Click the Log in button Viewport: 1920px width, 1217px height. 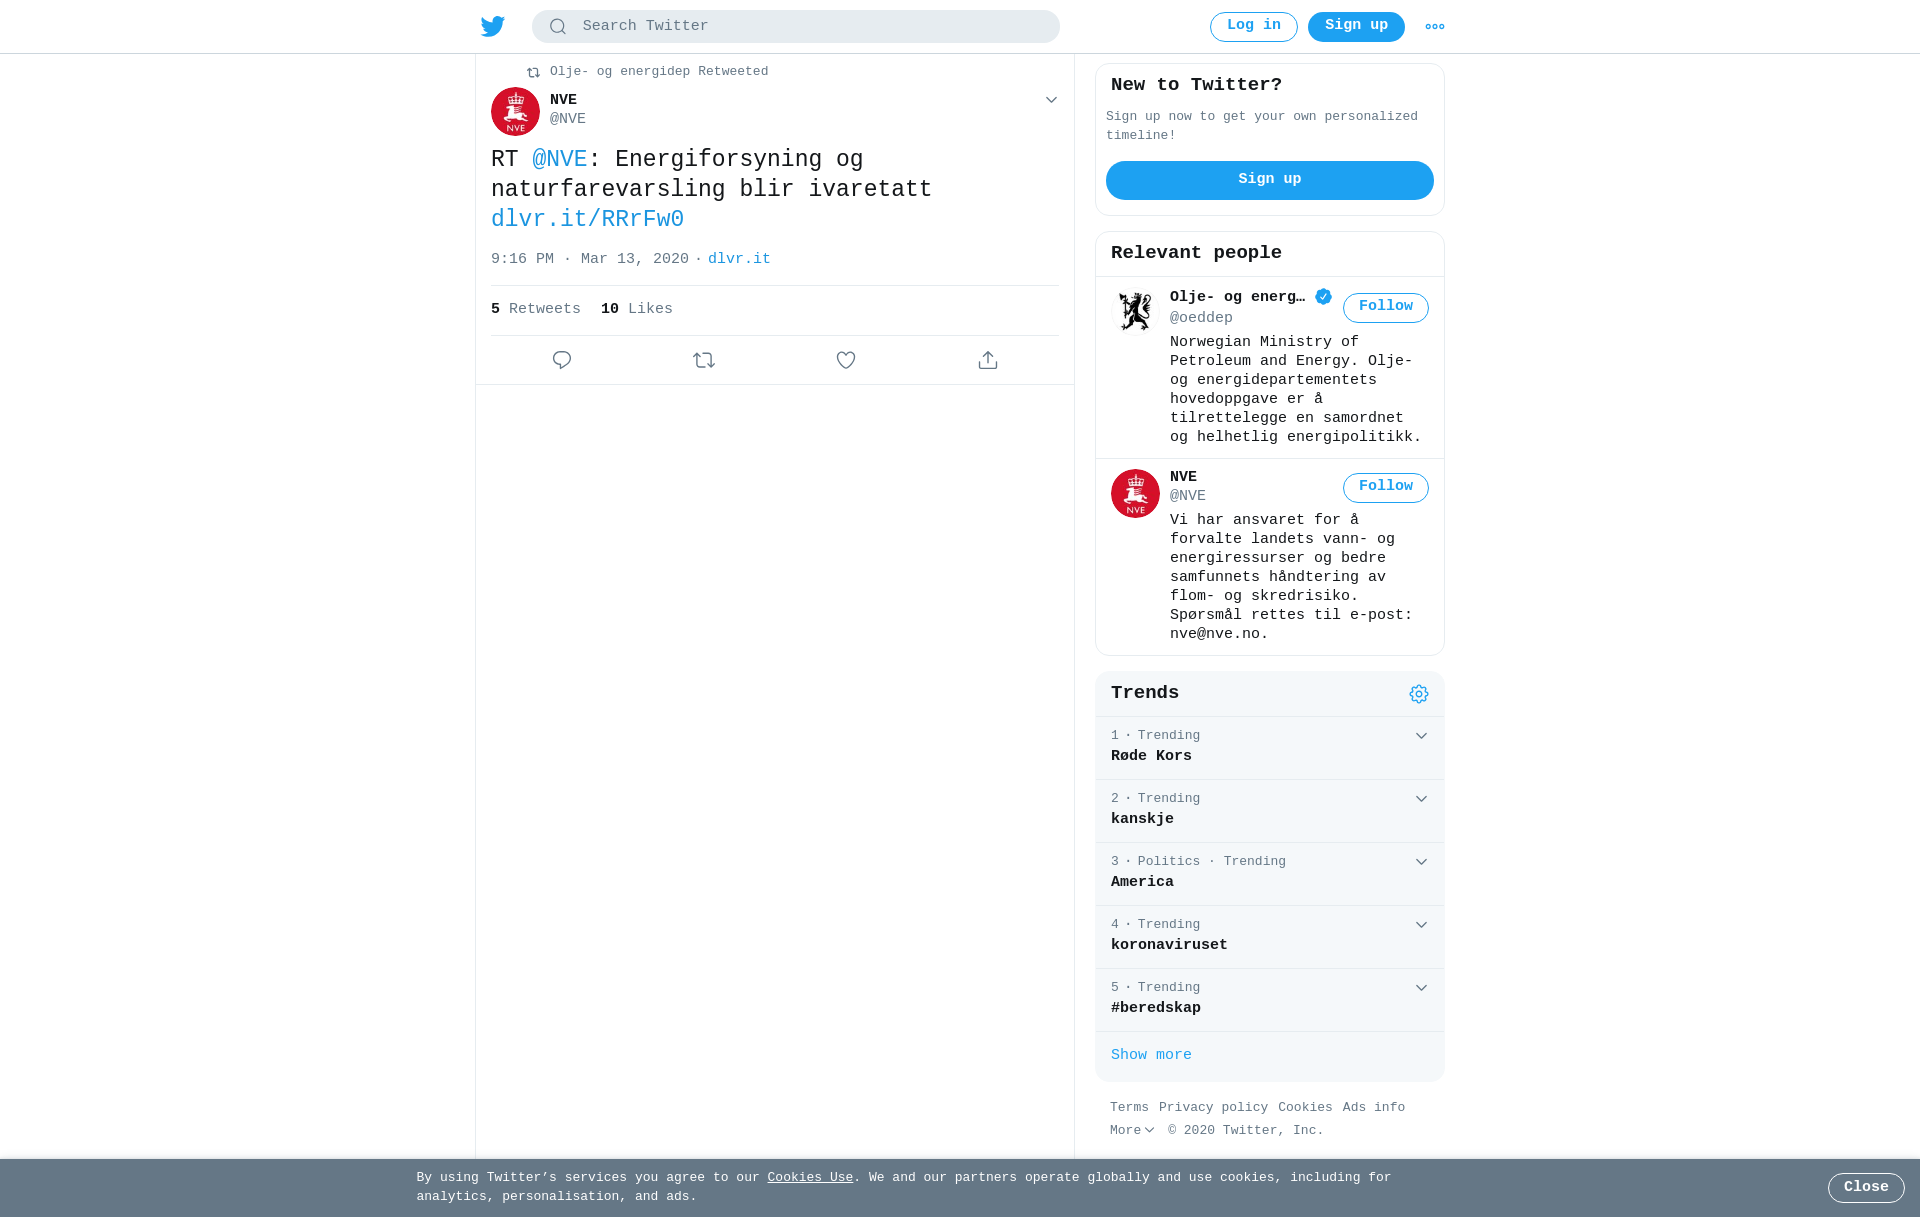pyautogui.click(x=1254, y=27)
